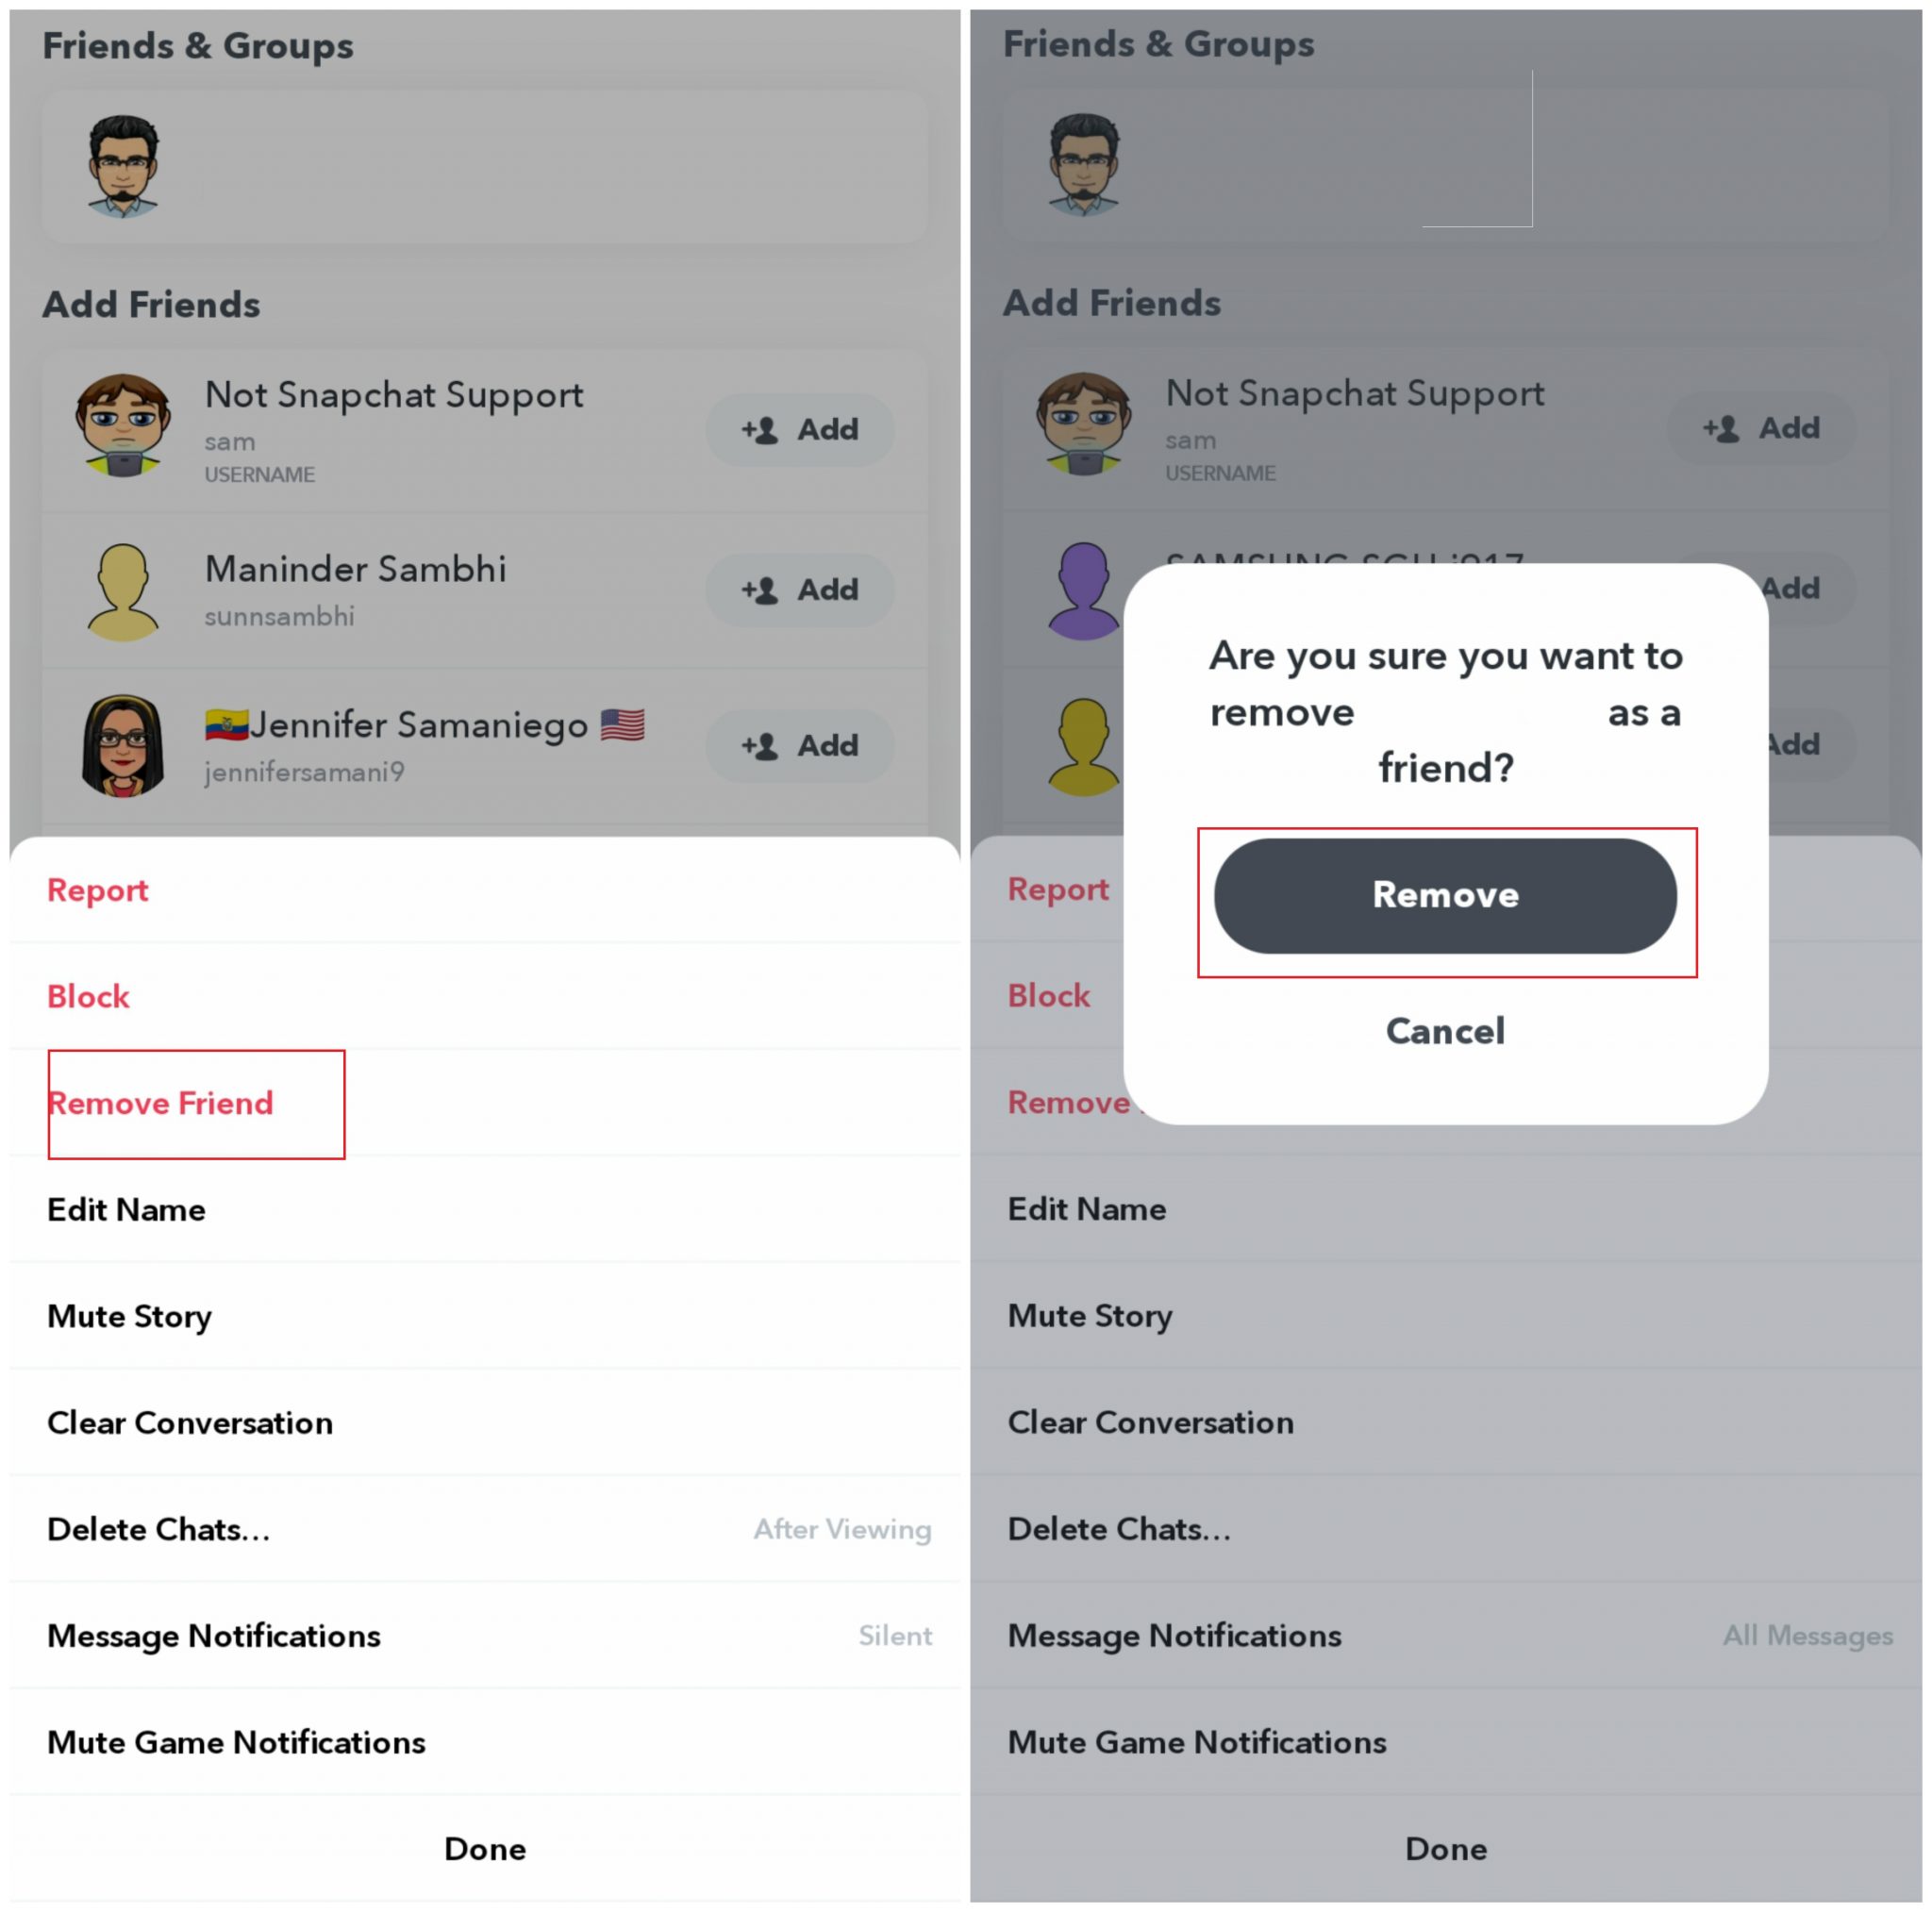Tap the purple silhouette avatar in right panel
Screen dimensions: 1932x1912
(x=1083, y=591)
